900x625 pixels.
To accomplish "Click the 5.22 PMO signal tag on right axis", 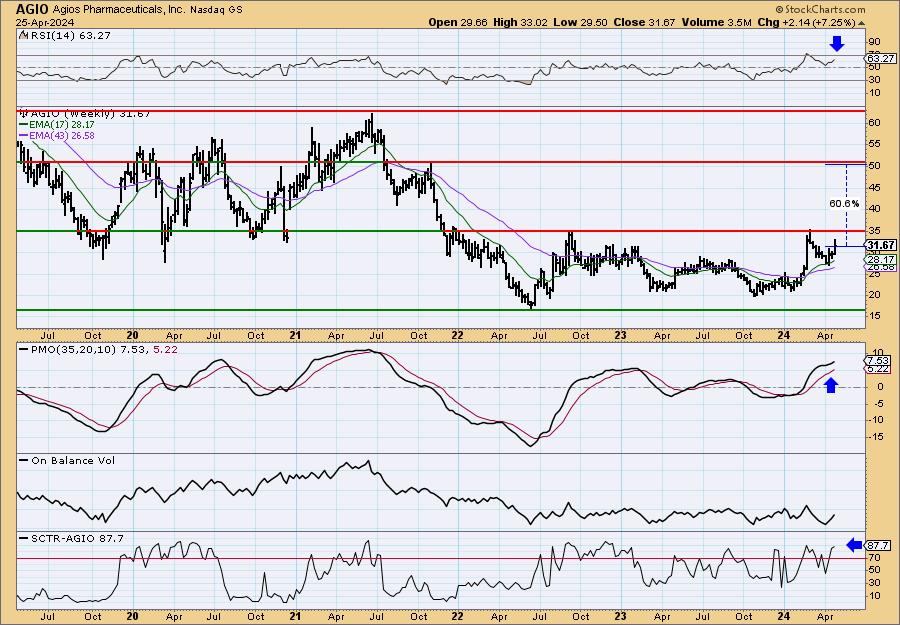I will click(879, 369).
